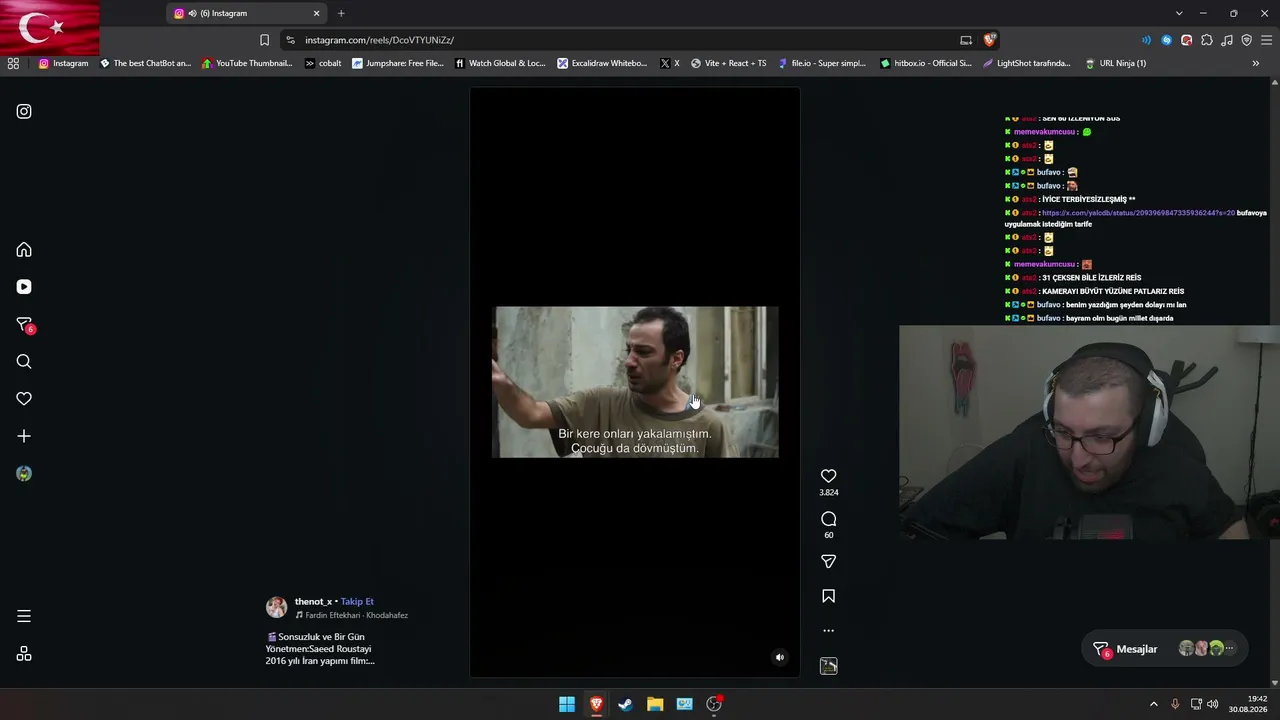Screen dimensions: 1280x720
Task: Click the Instagram address bar URL
Action: 380,40
